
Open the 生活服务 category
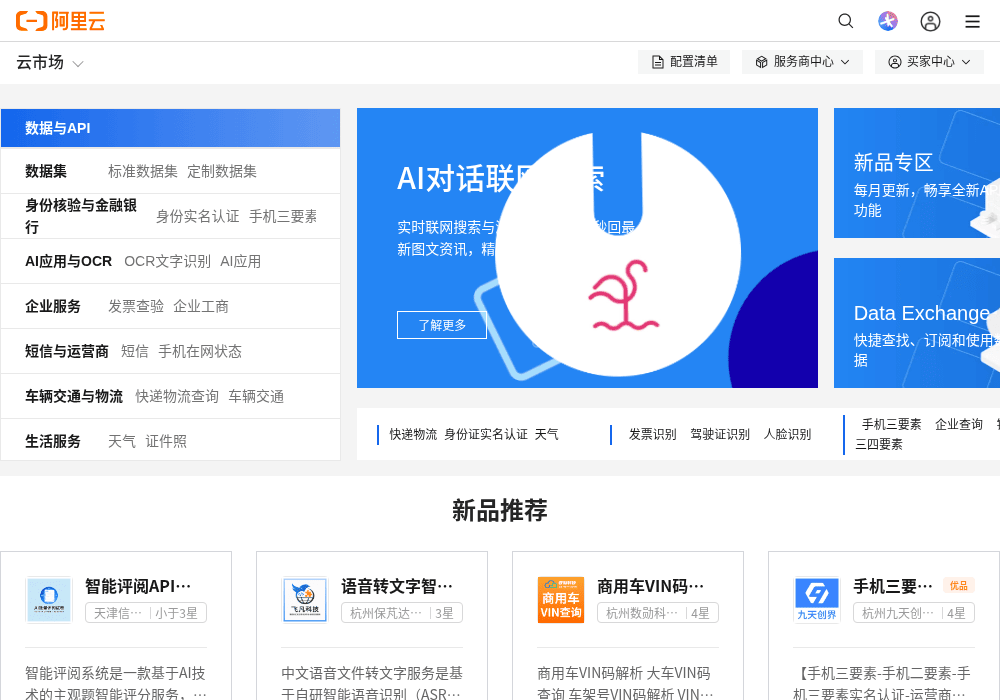(x=53, y=441)
